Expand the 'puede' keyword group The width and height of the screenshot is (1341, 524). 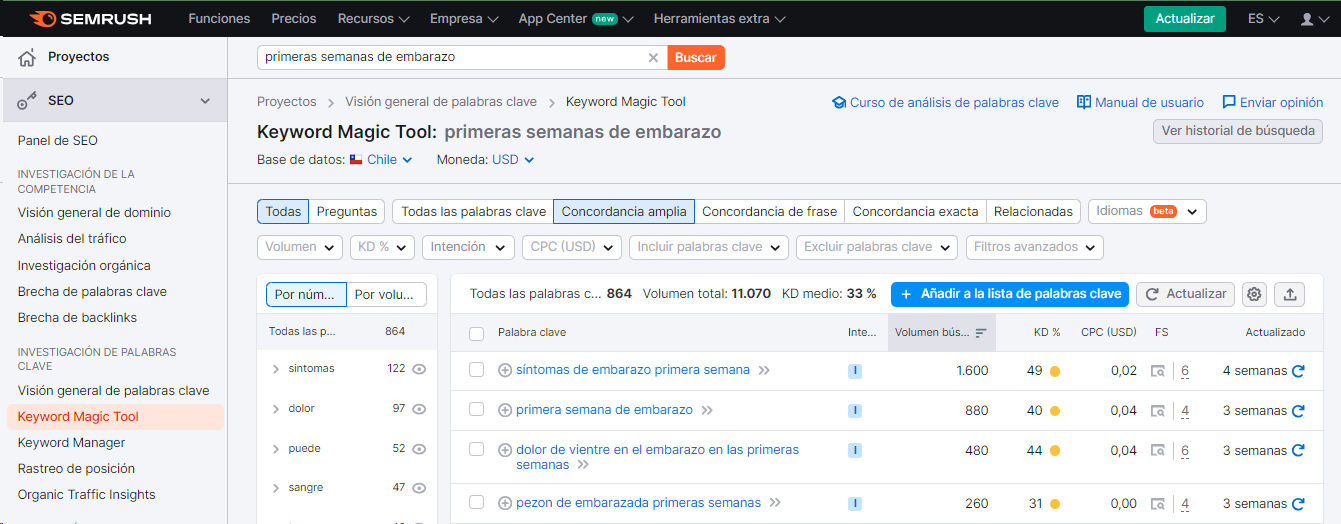pos(276,449)
